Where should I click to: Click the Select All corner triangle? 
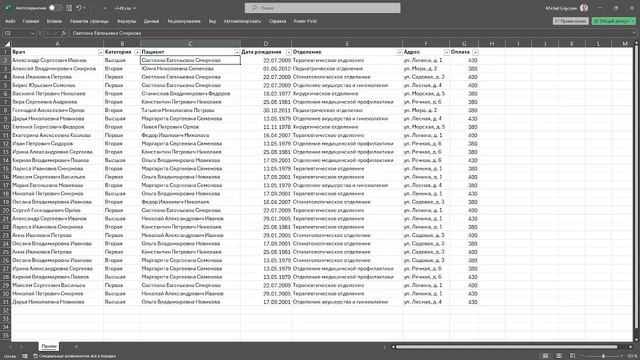7,43
